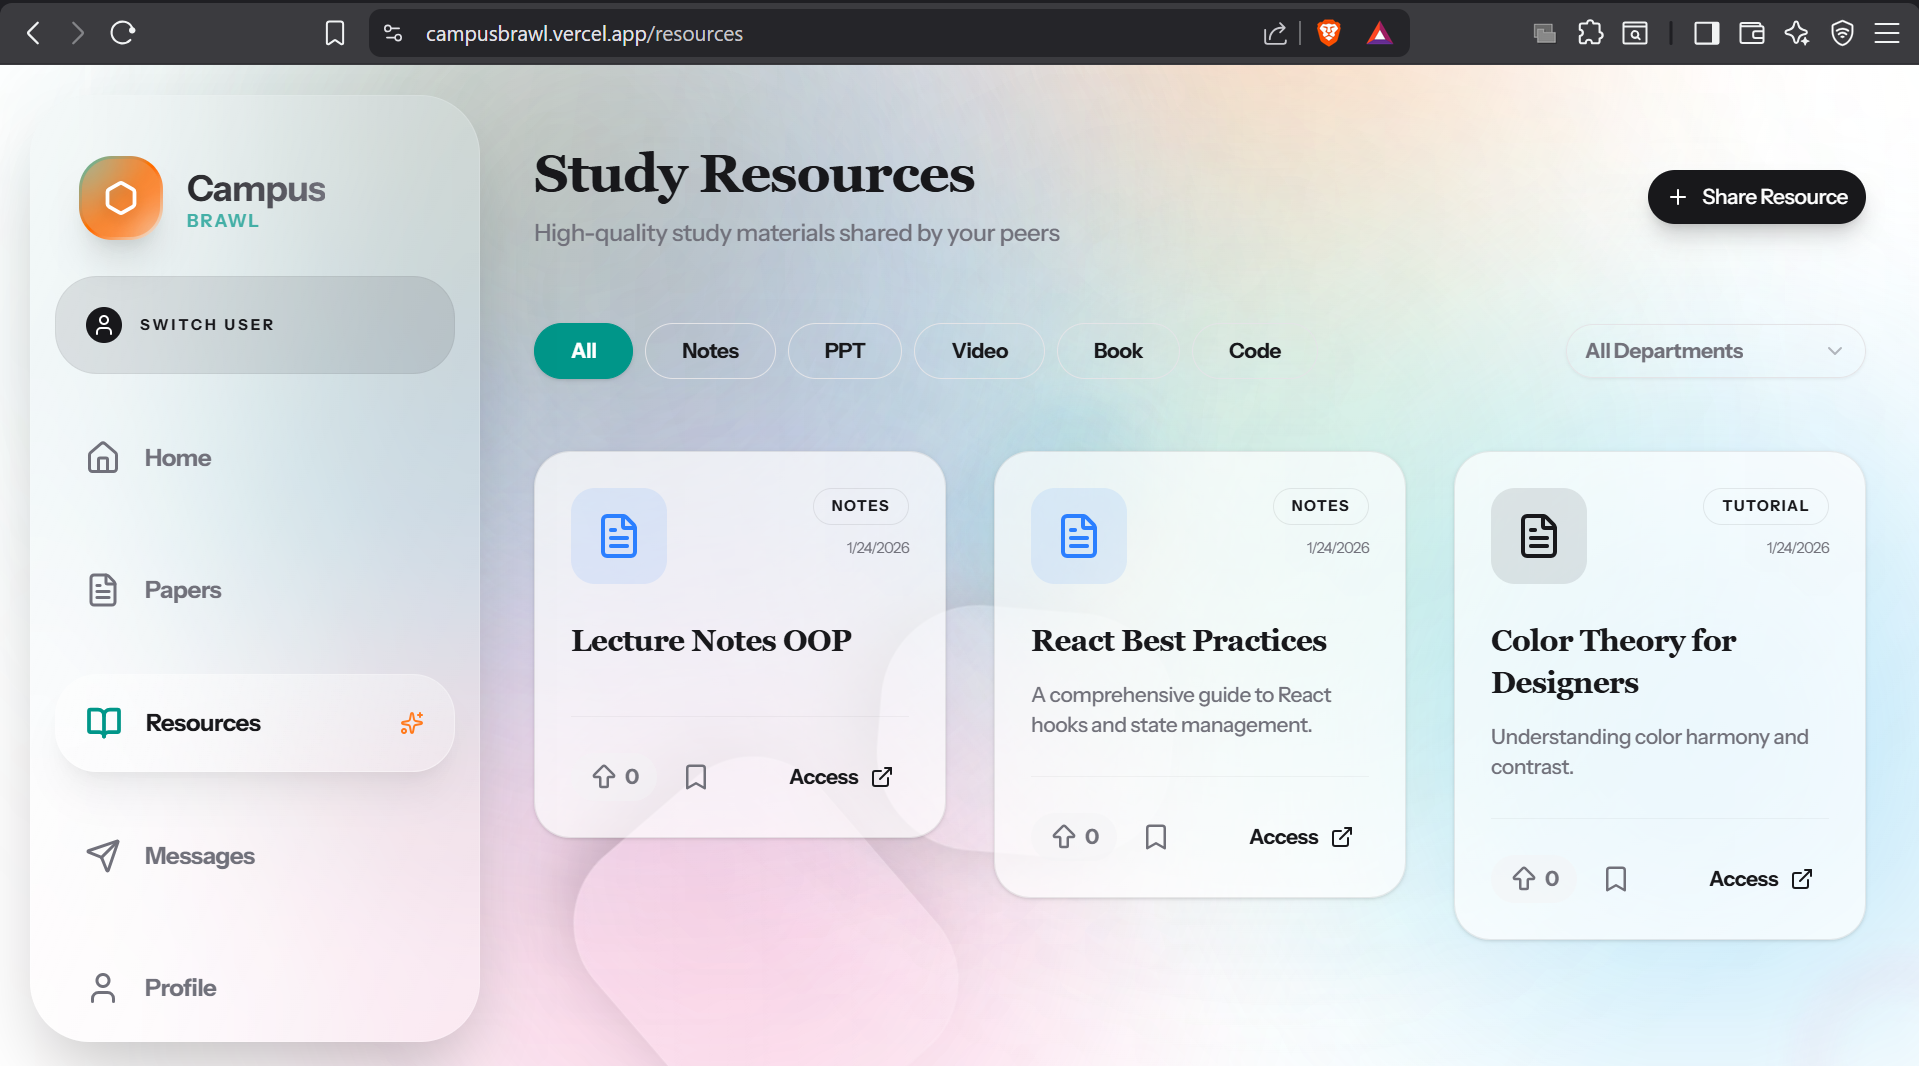Upvote the React Best Practices resource
Image resolution: width=1919 pixels, height=1066 pixels.
pos(1075,837)
